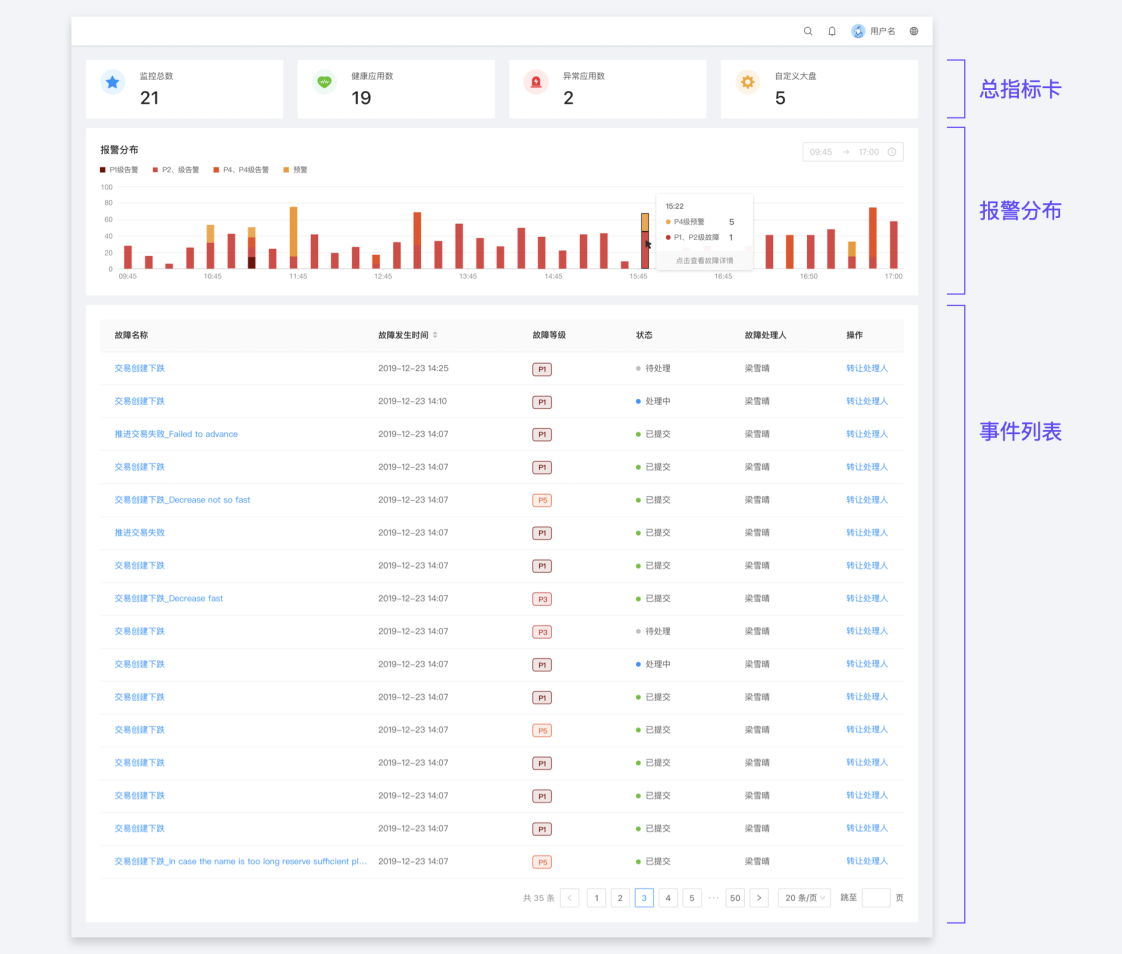The image size is (1122, 954).
Task: Toggle P4、P4级告警 legend item
Action: [241, 170]
